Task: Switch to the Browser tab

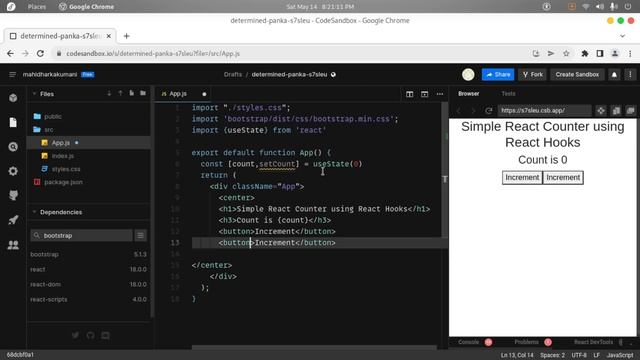Action: (469, 94)
